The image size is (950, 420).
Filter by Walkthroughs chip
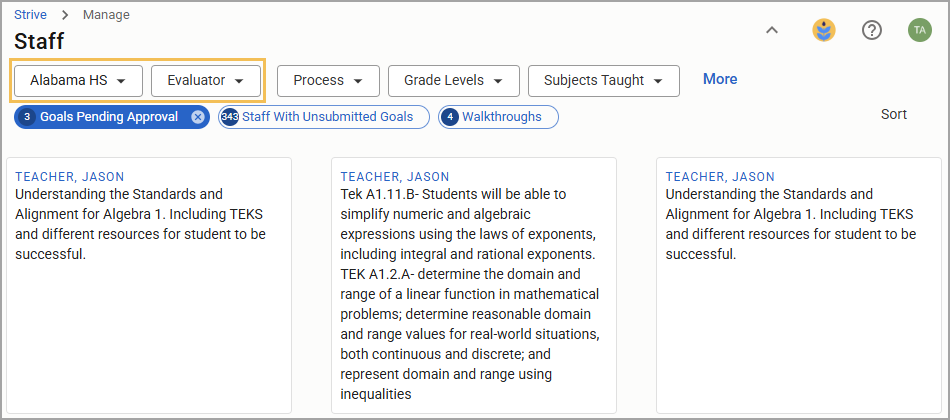pos(498,117)
